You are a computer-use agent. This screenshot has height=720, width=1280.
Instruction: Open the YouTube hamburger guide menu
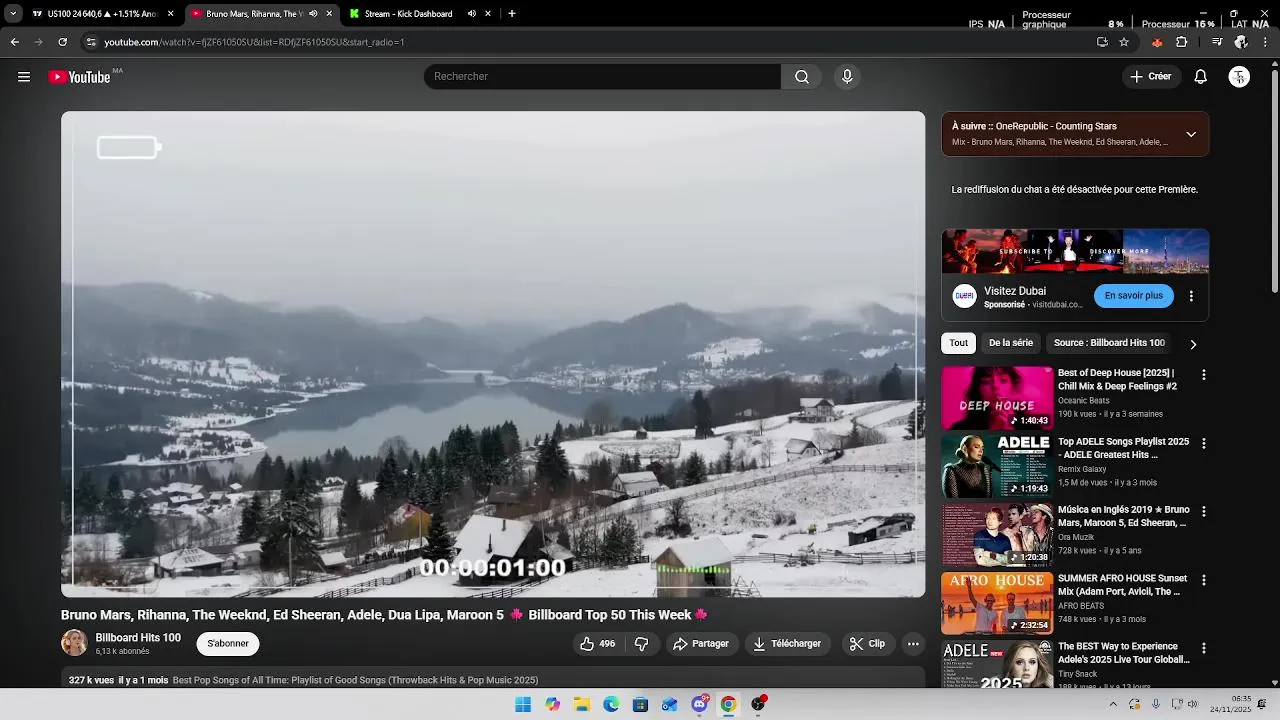(24, 77)
